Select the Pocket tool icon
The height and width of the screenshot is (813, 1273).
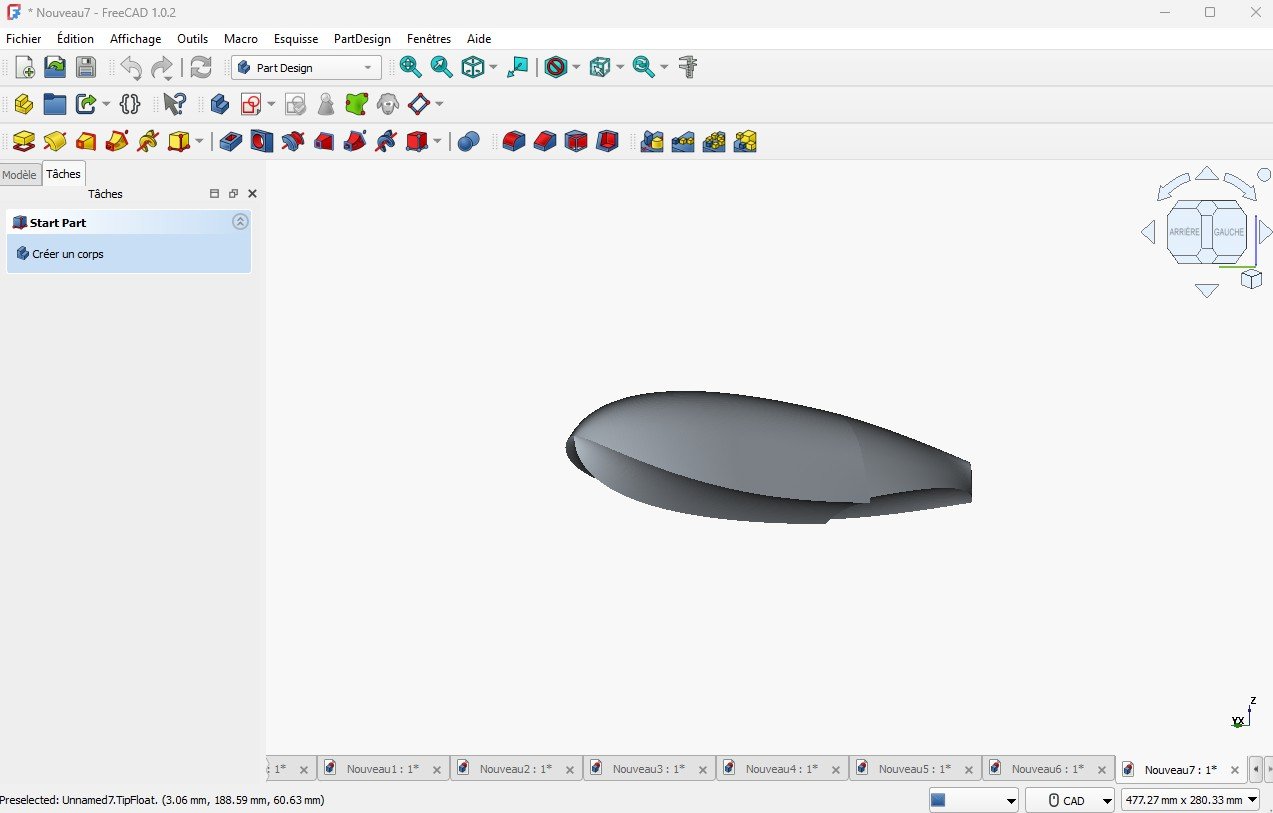(x=231, y=142)
